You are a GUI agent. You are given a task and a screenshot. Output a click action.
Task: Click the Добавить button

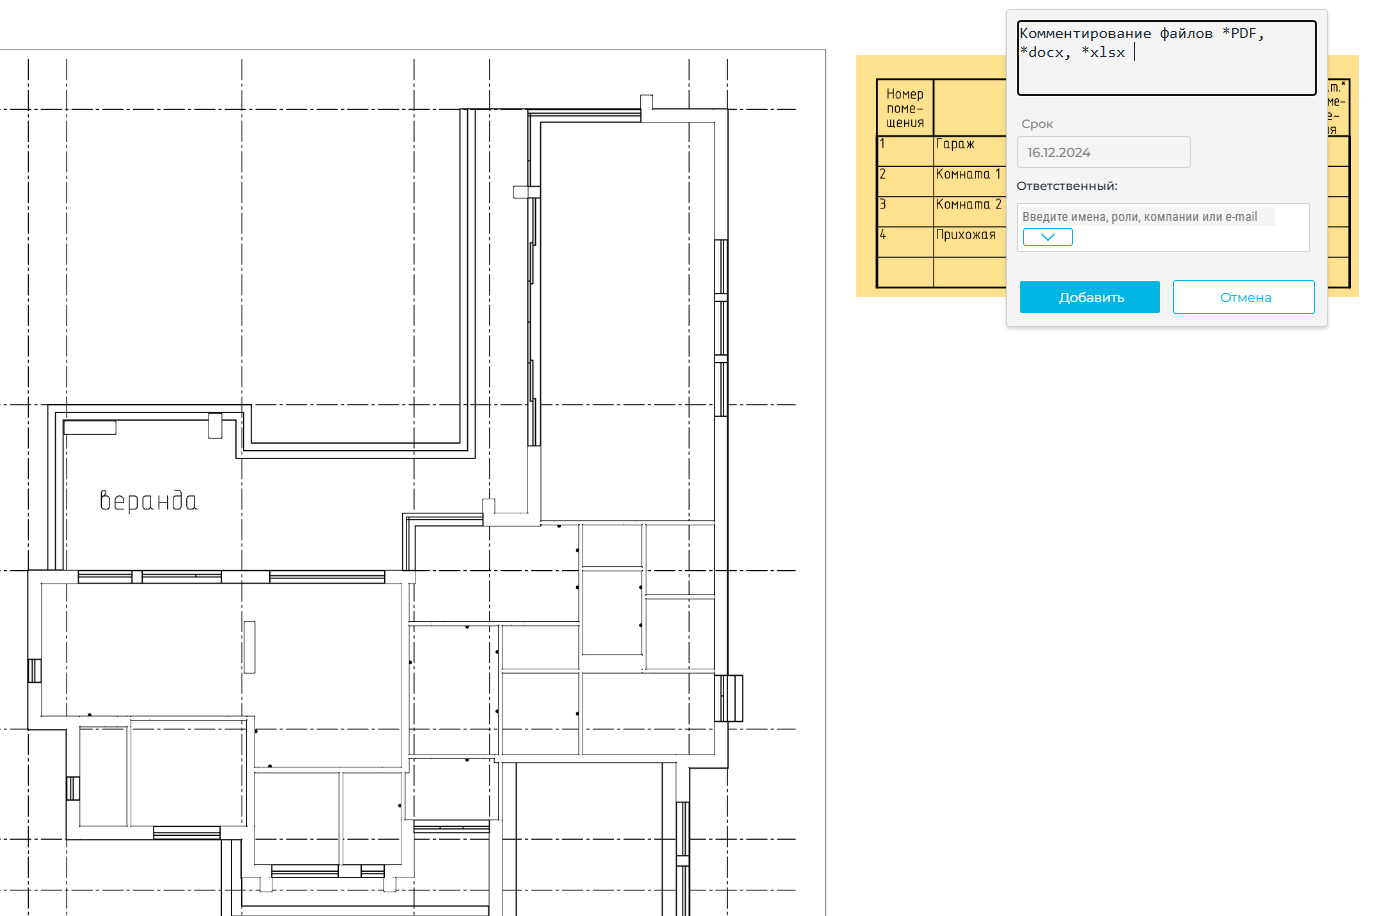point(1089,297)
